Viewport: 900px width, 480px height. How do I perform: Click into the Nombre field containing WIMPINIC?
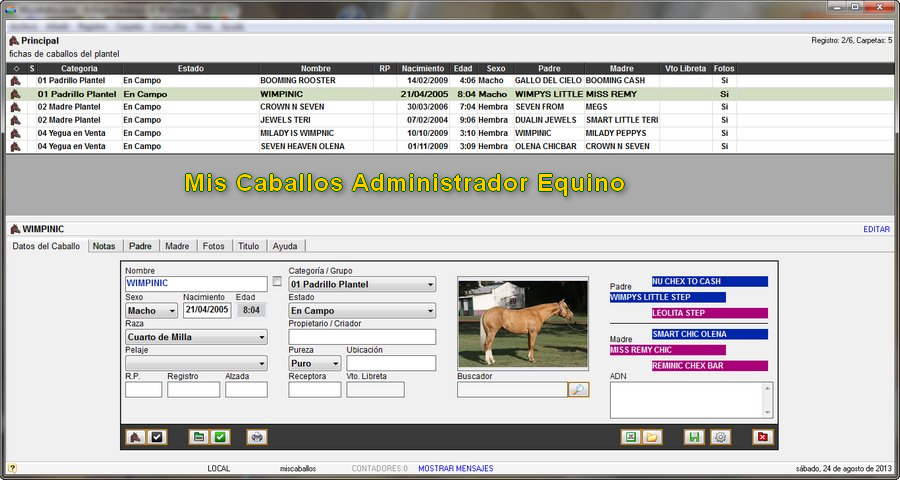point(196,284)
